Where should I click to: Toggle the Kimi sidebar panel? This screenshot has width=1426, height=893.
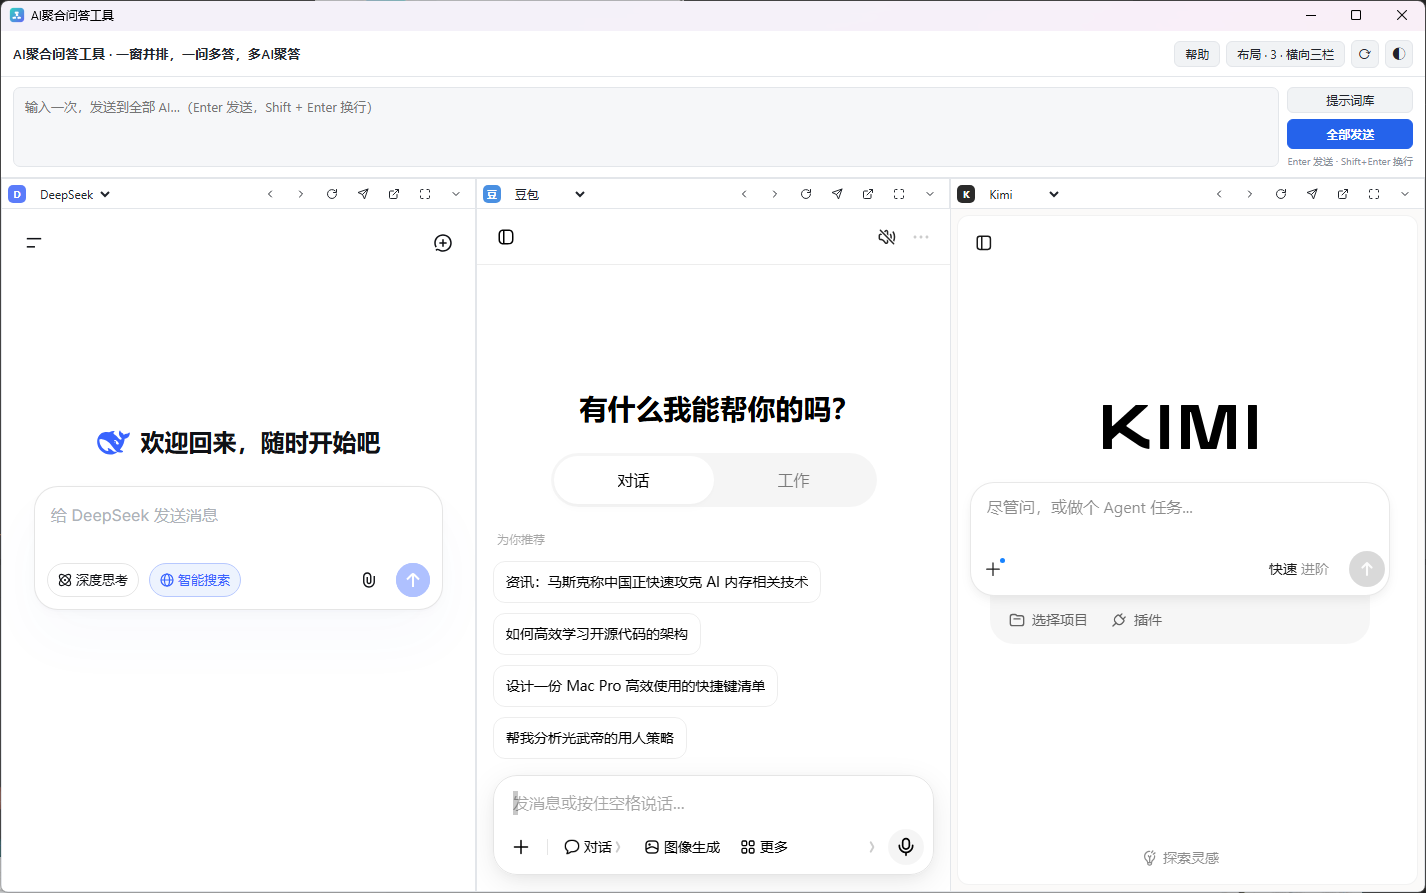pos(984,243)
